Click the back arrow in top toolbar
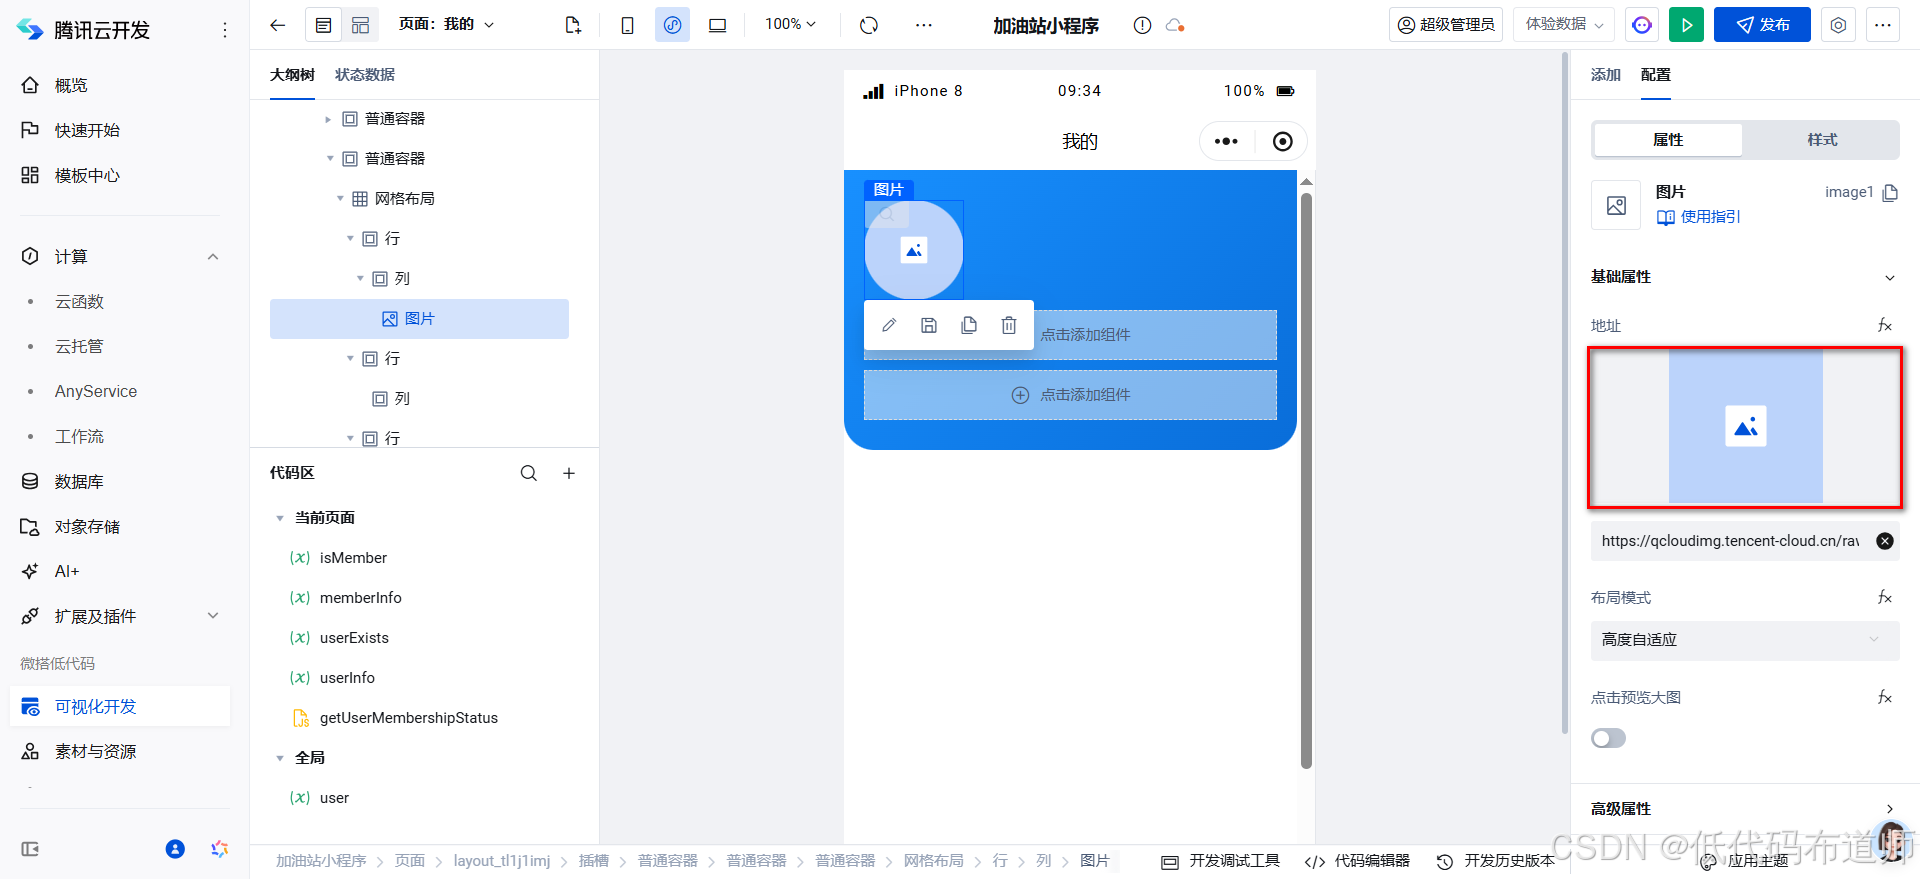The image size is (1920, 879). pos(278,25)
